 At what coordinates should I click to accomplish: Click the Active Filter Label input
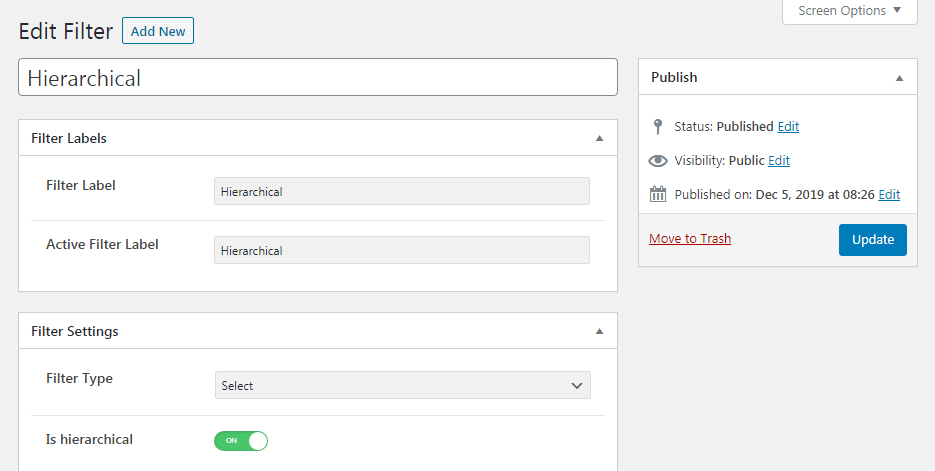(x=402, y=250)
